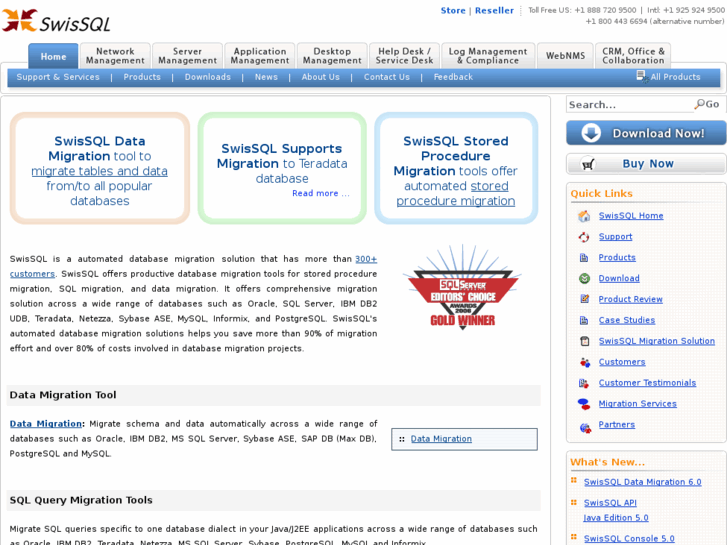Click the Go search button
Image resolution: width=727 pixels, height=545 pixels.
coord(712,104)
